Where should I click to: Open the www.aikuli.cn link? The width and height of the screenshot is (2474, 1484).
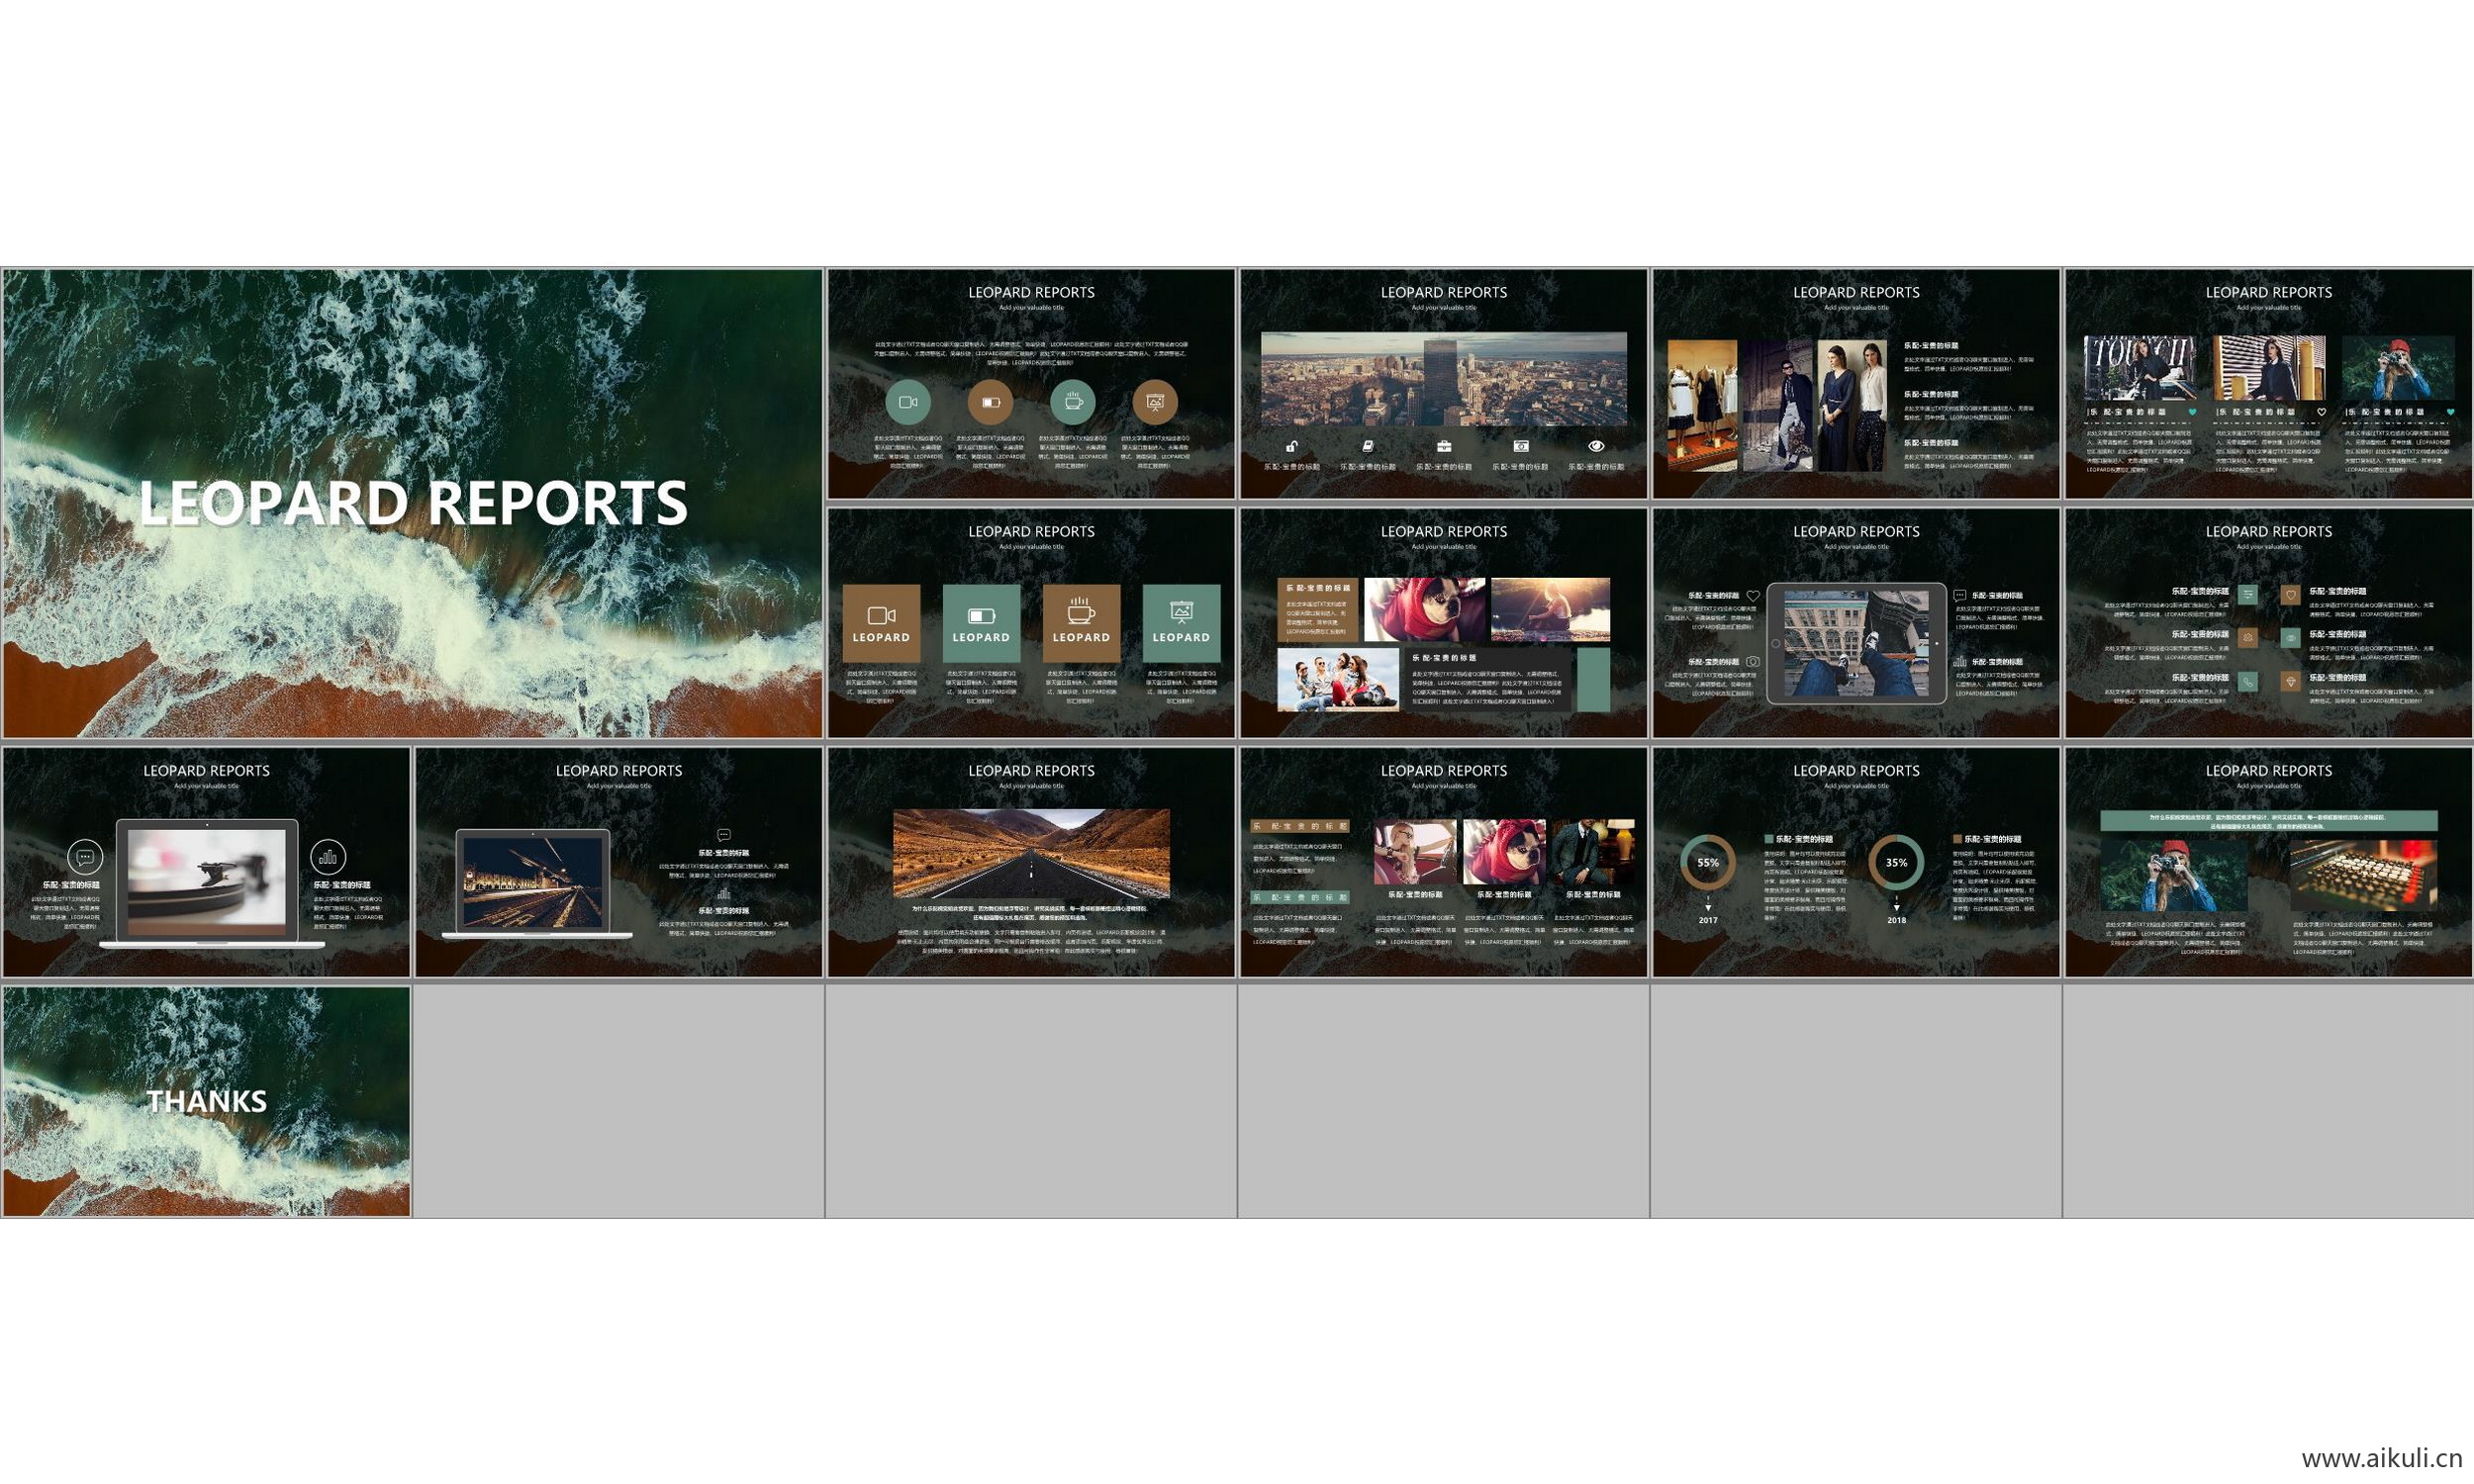pos(2381,1458)
